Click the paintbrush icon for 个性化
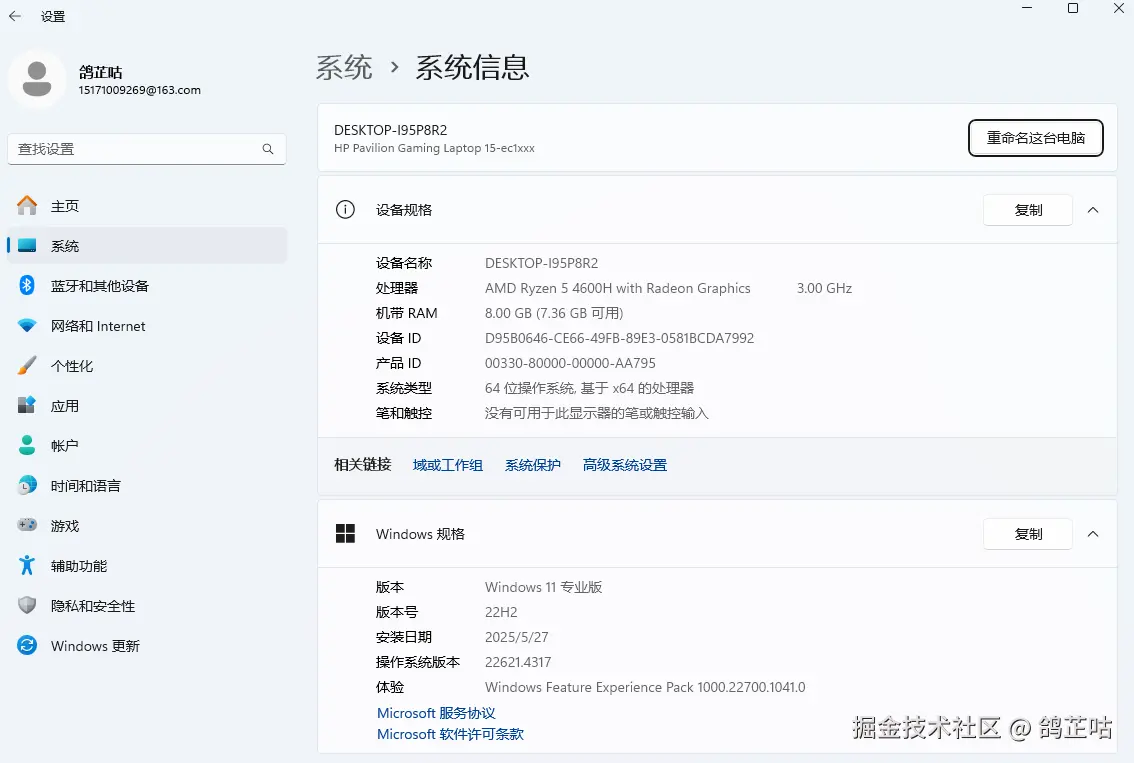Screen dimensions: 1134x763 pyautogui.click(x=27, y=365)
